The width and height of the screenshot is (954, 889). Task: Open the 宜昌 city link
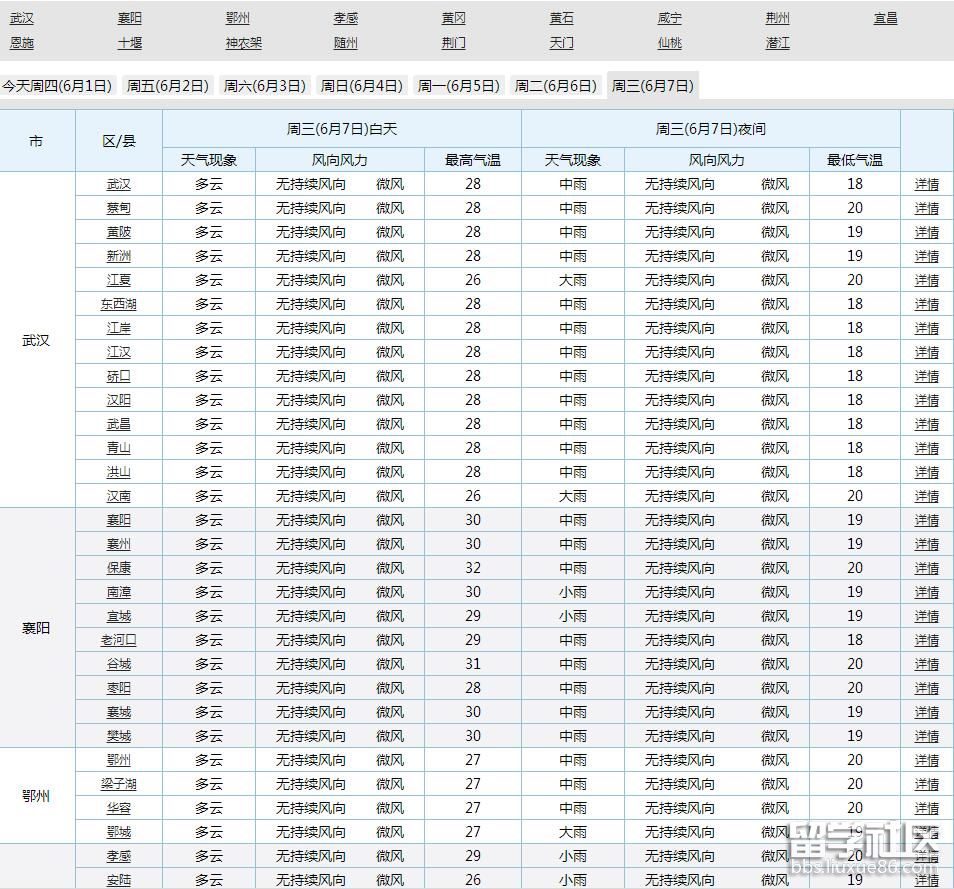pos(885,17)
